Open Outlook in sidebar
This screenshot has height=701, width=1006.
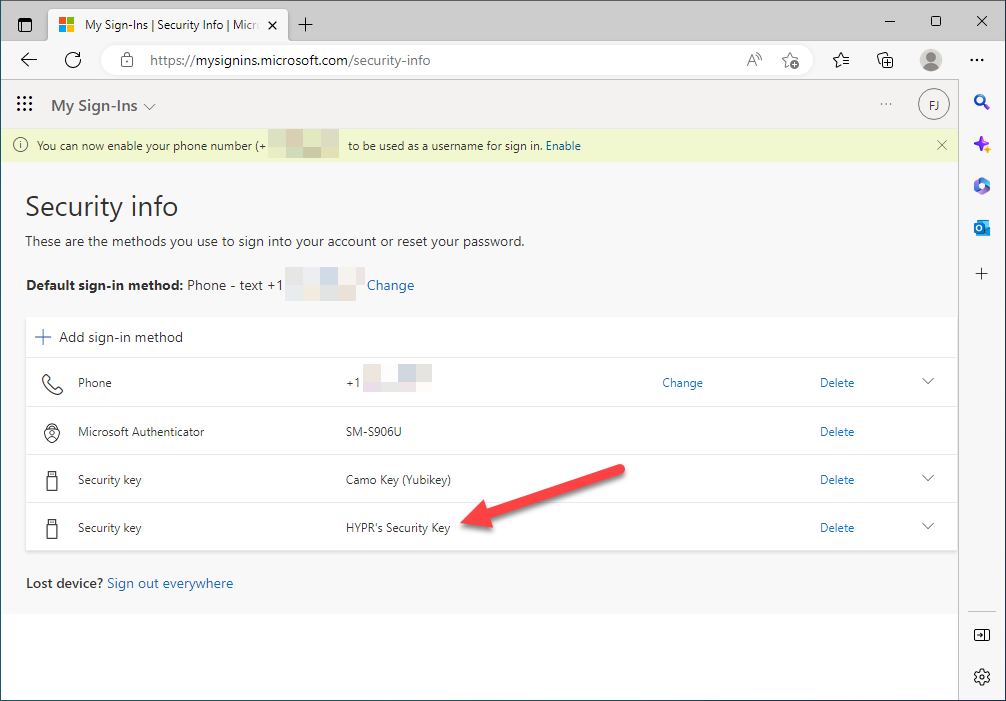[982, 228]
